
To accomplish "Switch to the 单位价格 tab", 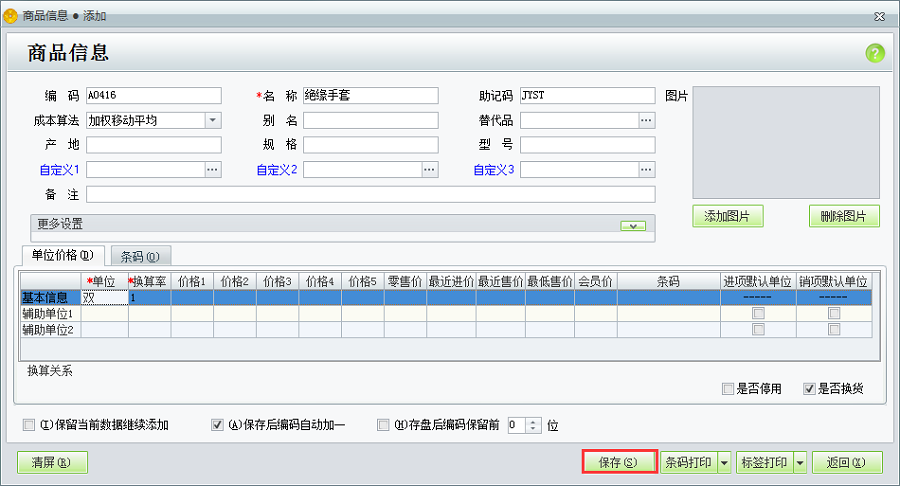I will (63, 255).
